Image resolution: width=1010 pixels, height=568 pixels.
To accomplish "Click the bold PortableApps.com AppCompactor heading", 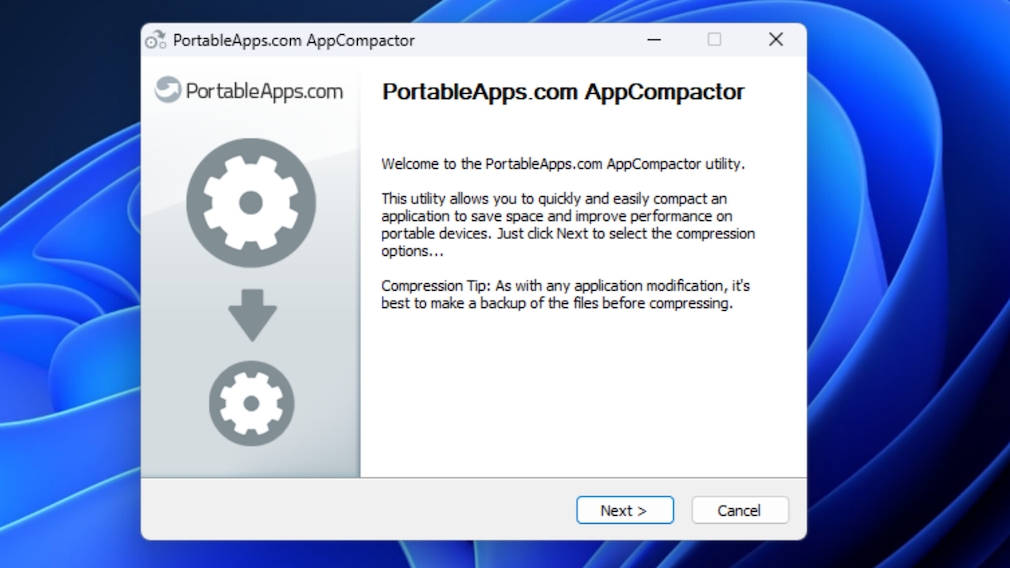I will [x=563, y=92].
